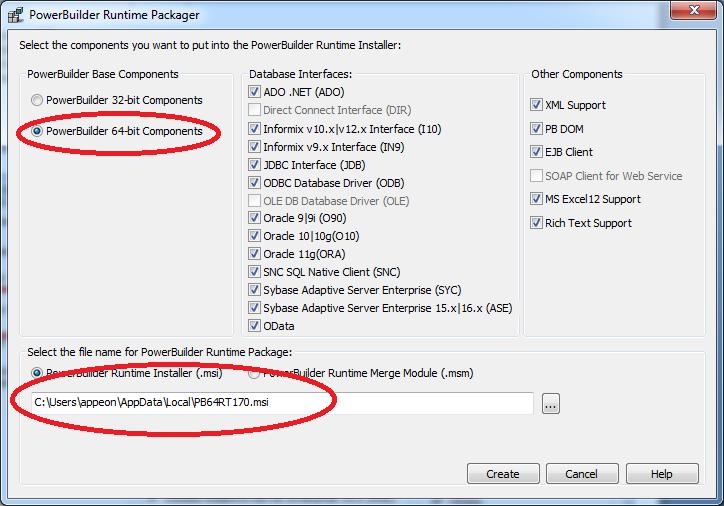The width and height of the screenshot is (724, 506).
Task: Disable XML Support component
Action: click(x=537, y=105)
